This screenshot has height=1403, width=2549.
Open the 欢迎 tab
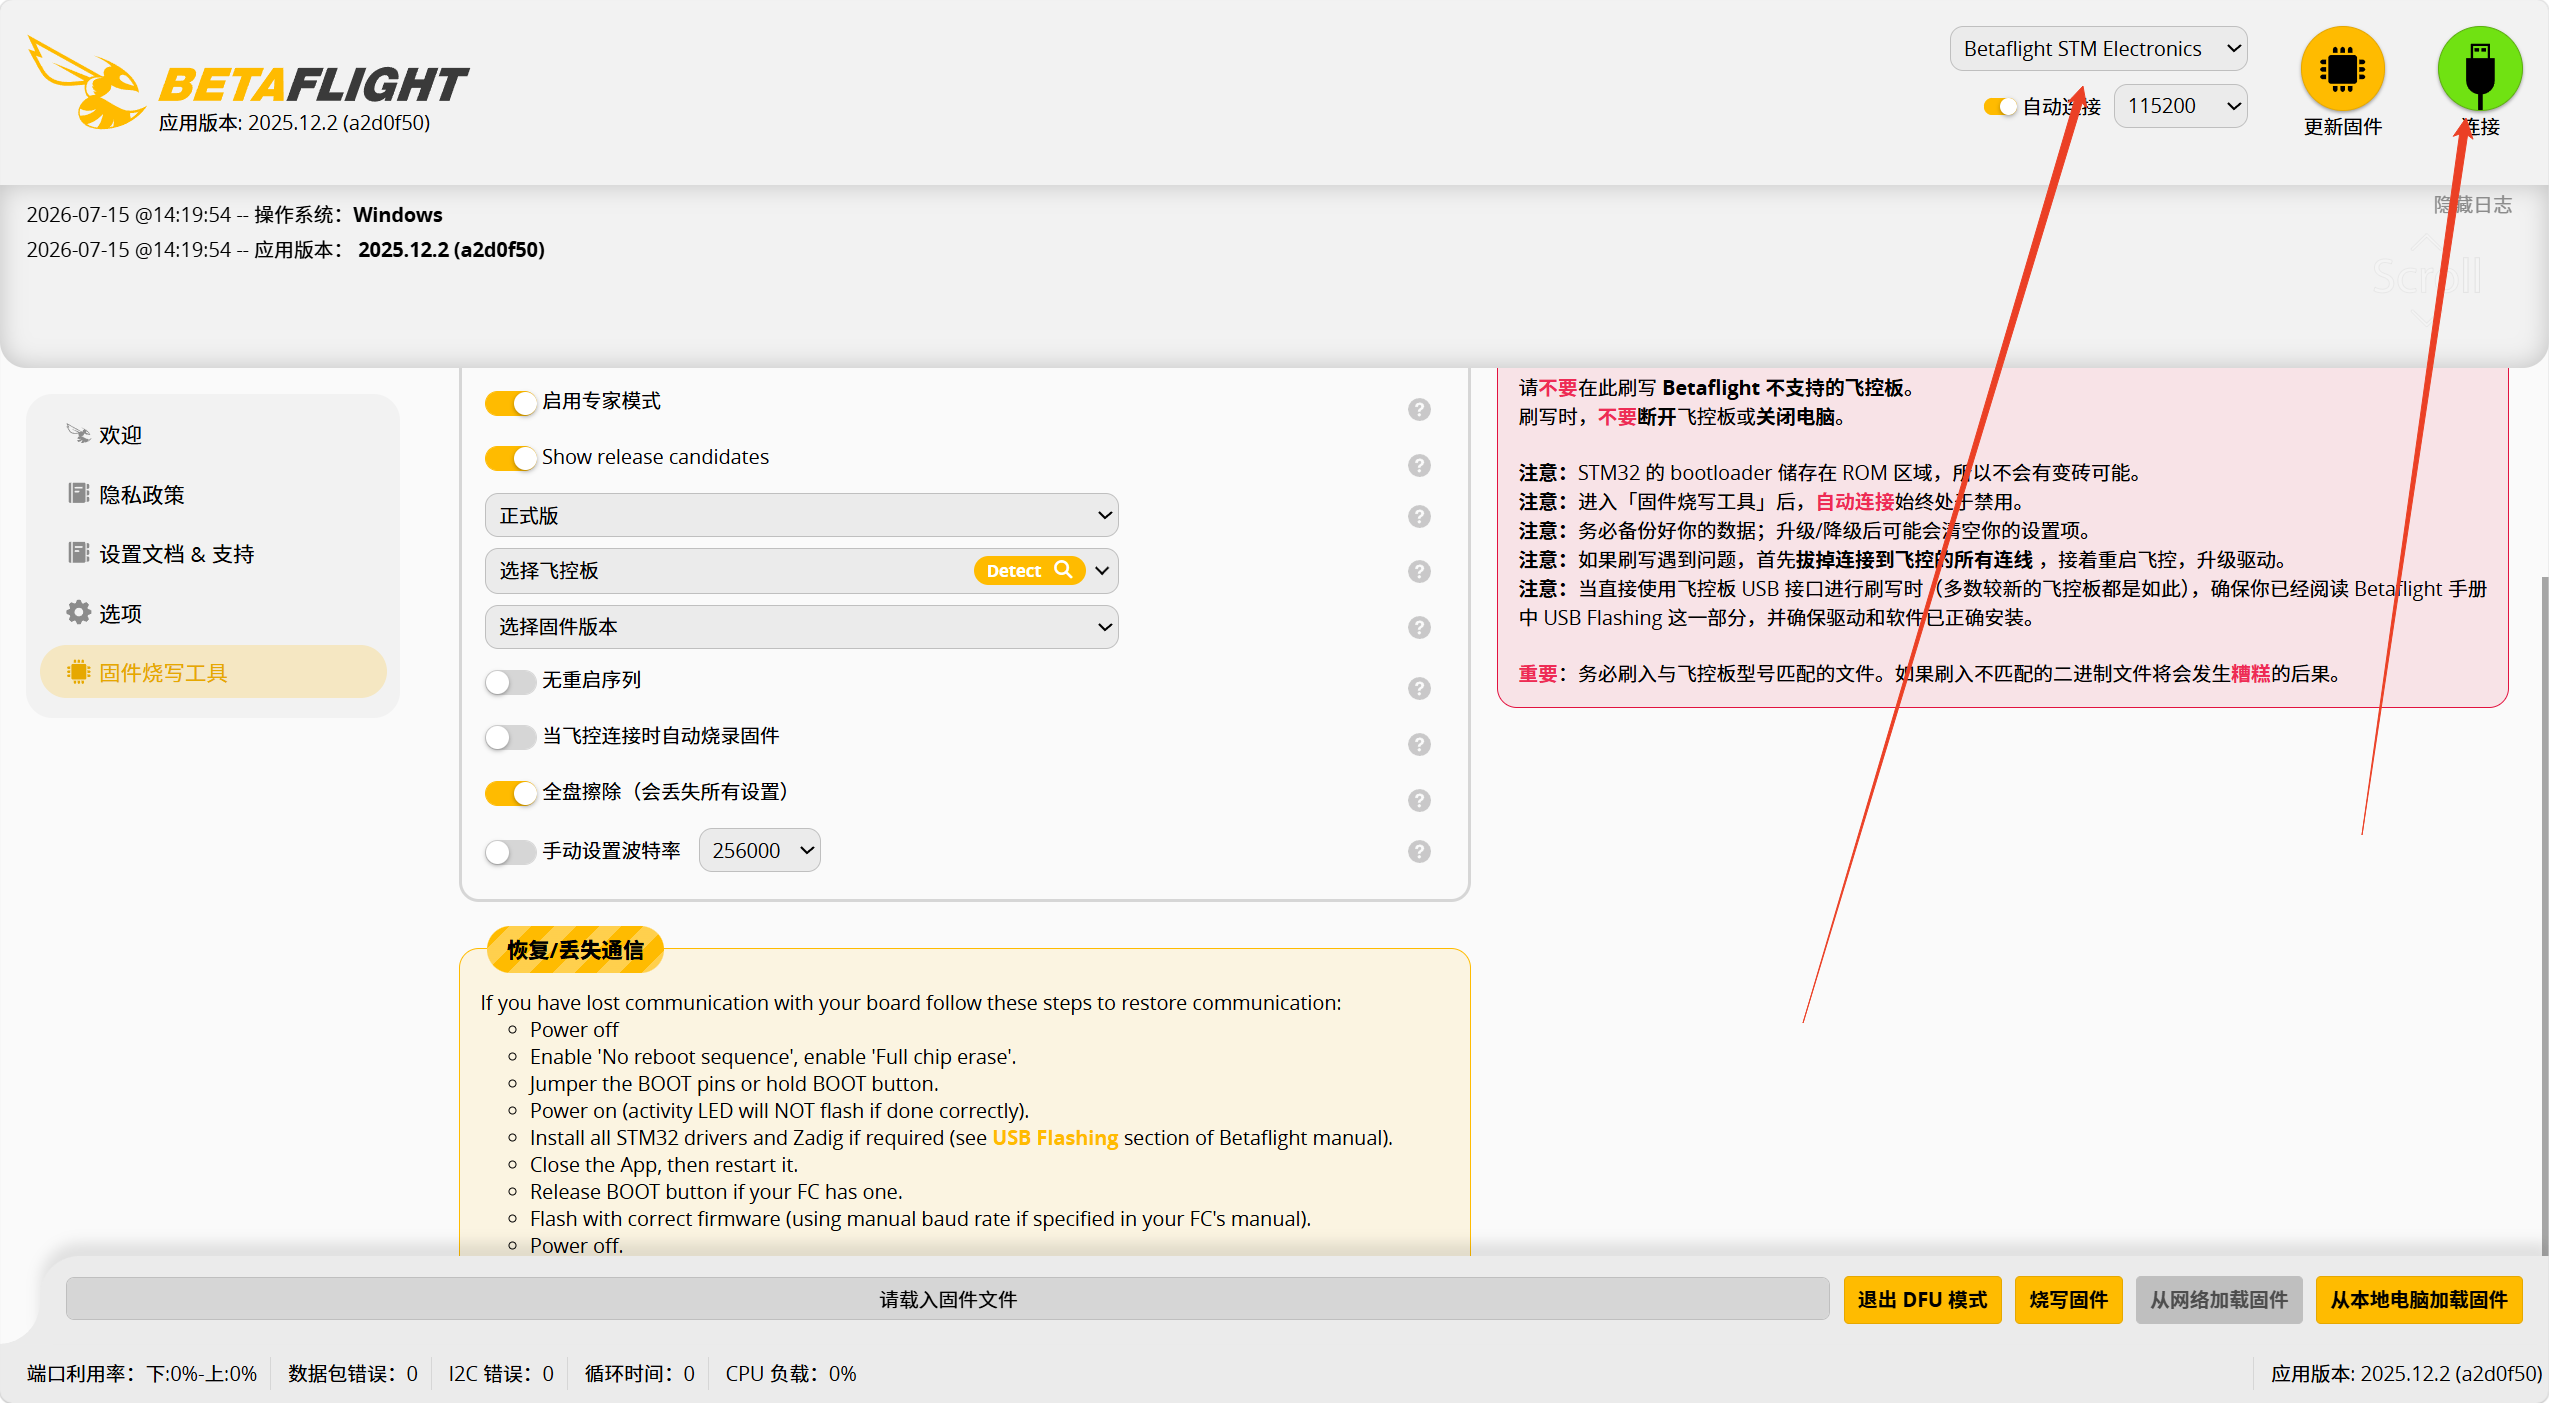[x=213, y=435]
